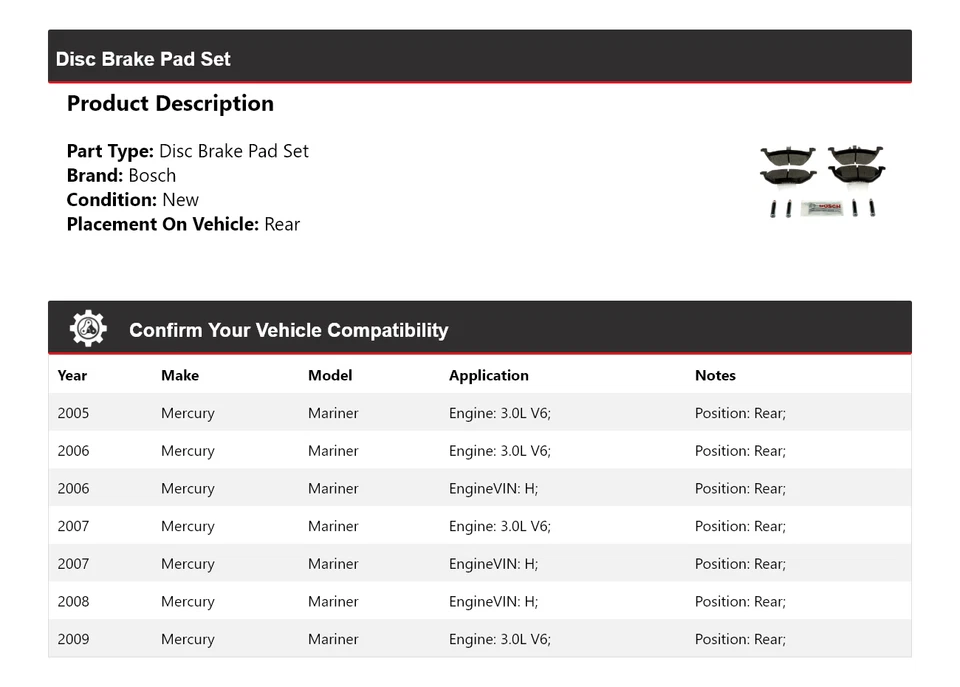
Task: Click EngineVIN: H in the 2008 row
Action: (493, 602)
